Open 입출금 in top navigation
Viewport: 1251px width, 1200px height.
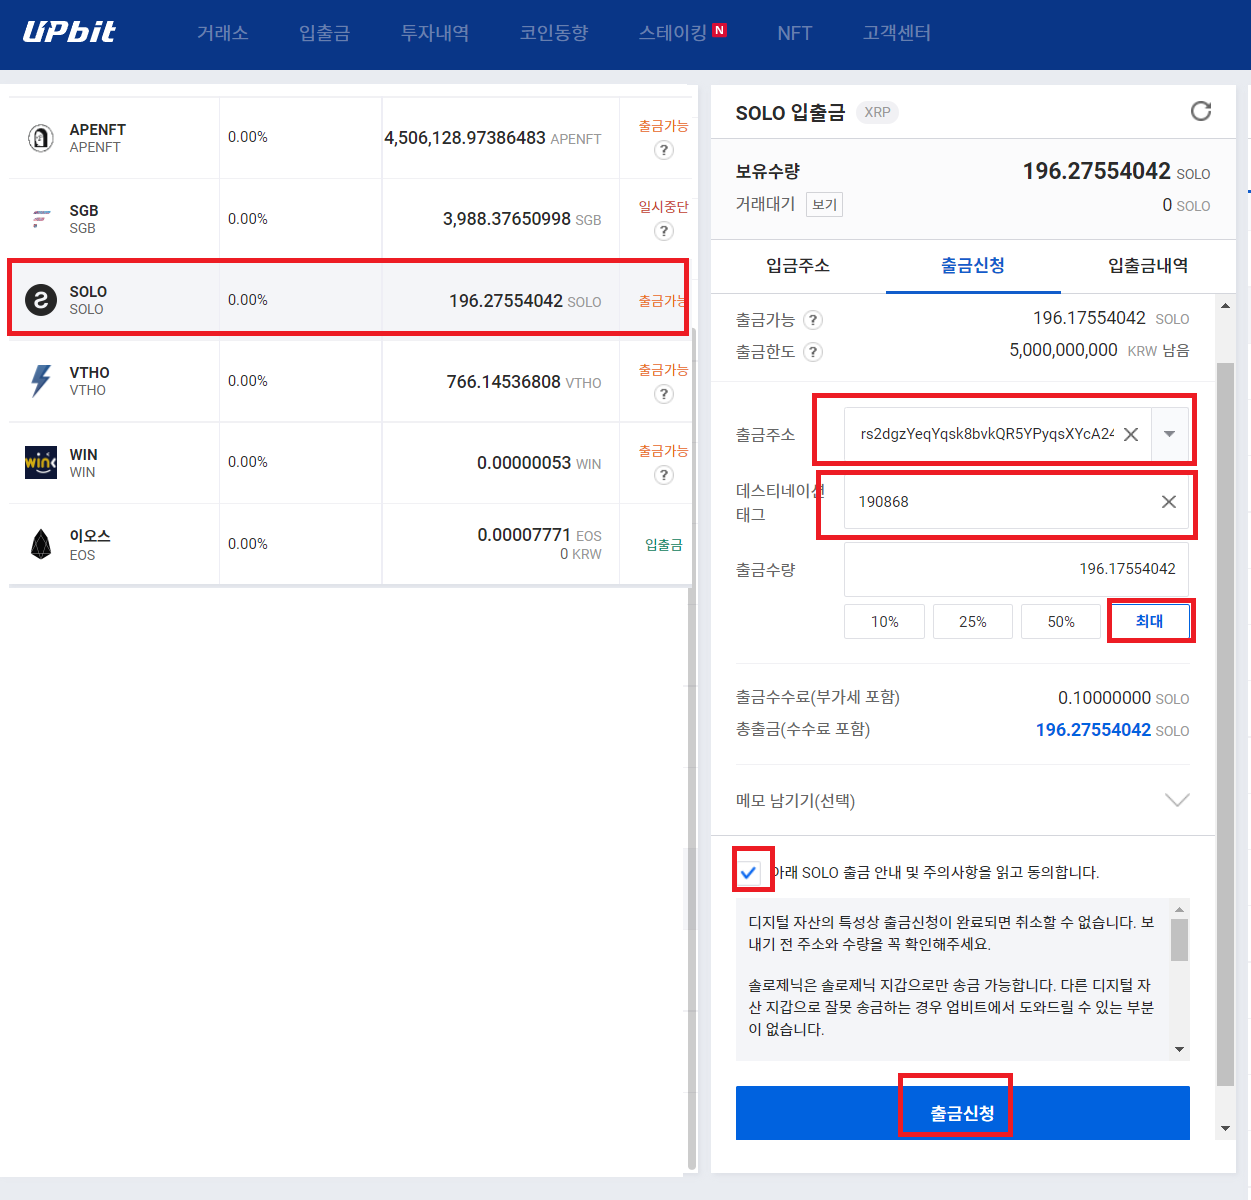click(325, 33)
